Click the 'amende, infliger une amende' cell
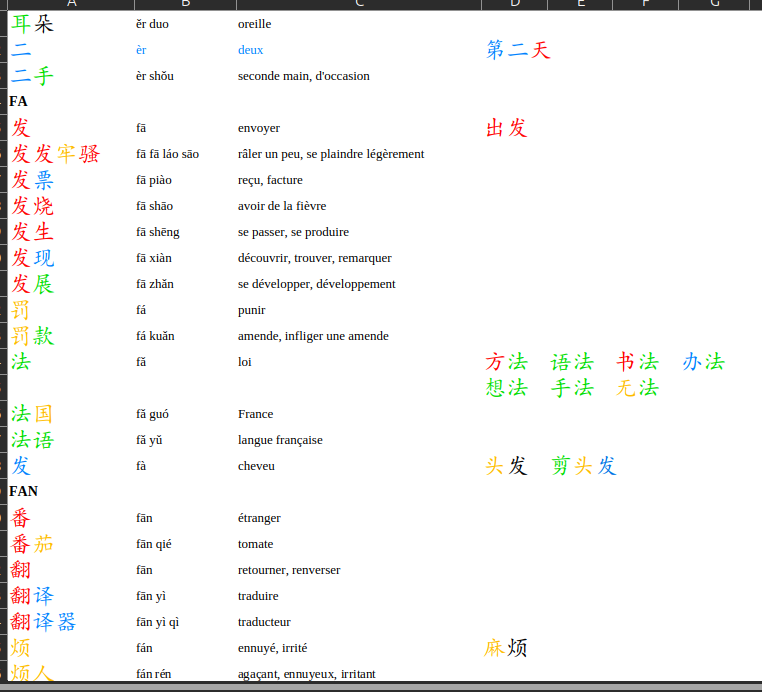The height and width of the screenshot is (692, 762). 313,336
